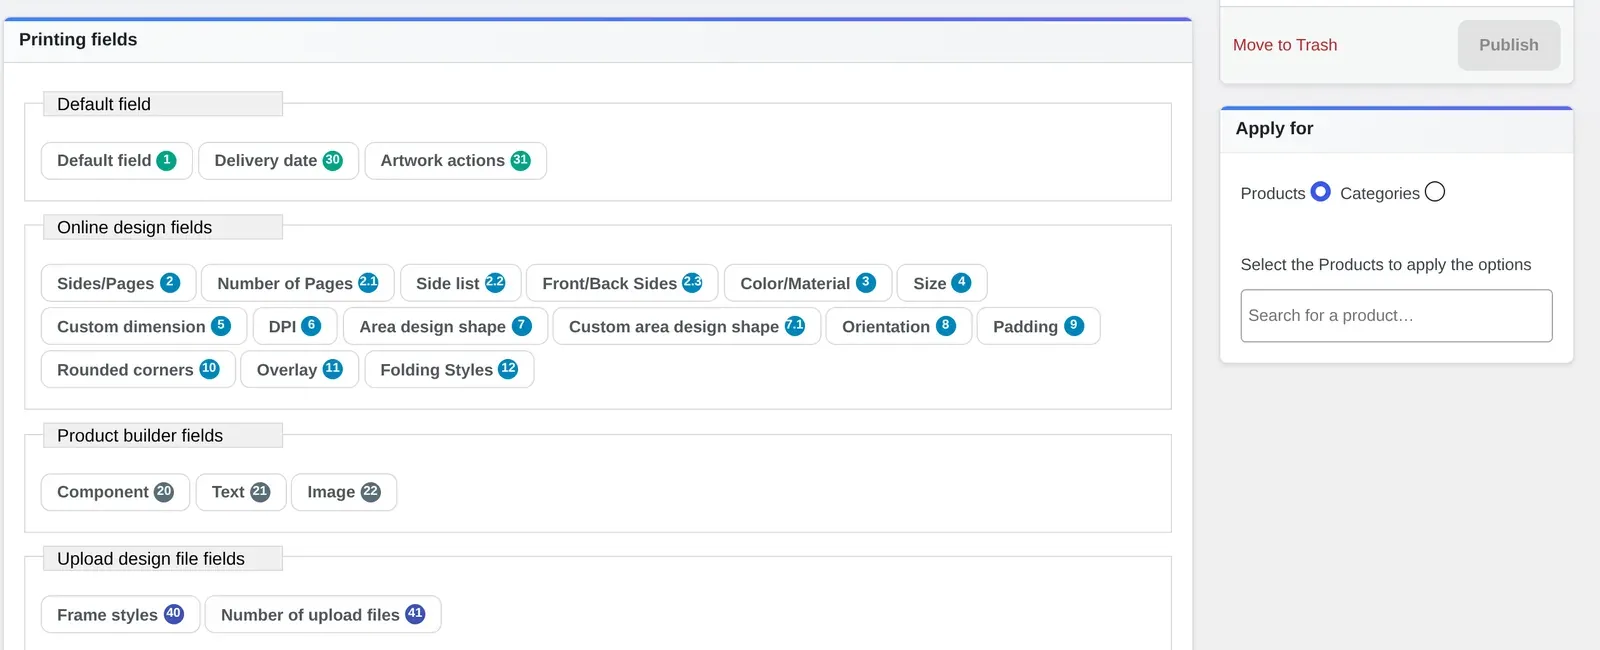This screenshot has width=1600, height=650.
Task: Click the Online design fields legend
Action: (x=163, y=227)
